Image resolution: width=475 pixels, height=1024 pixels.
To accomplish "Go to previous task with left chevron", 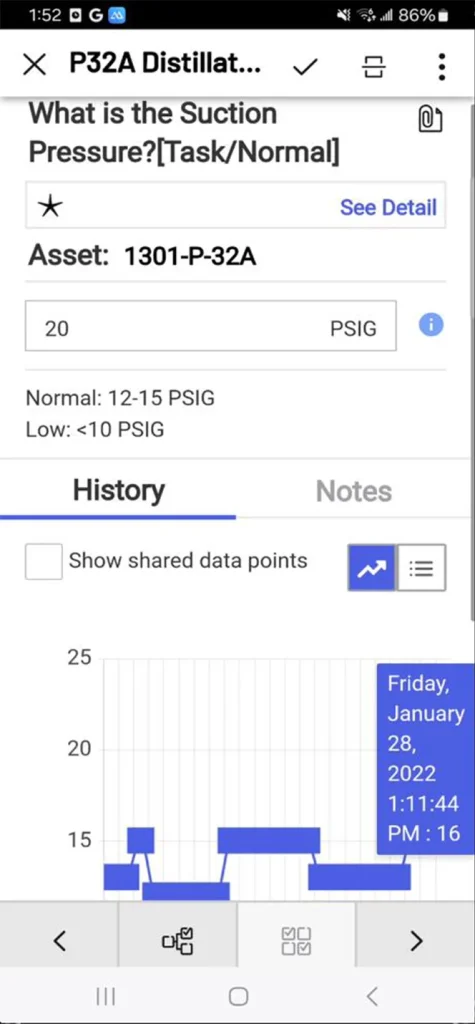I will 59,940.
